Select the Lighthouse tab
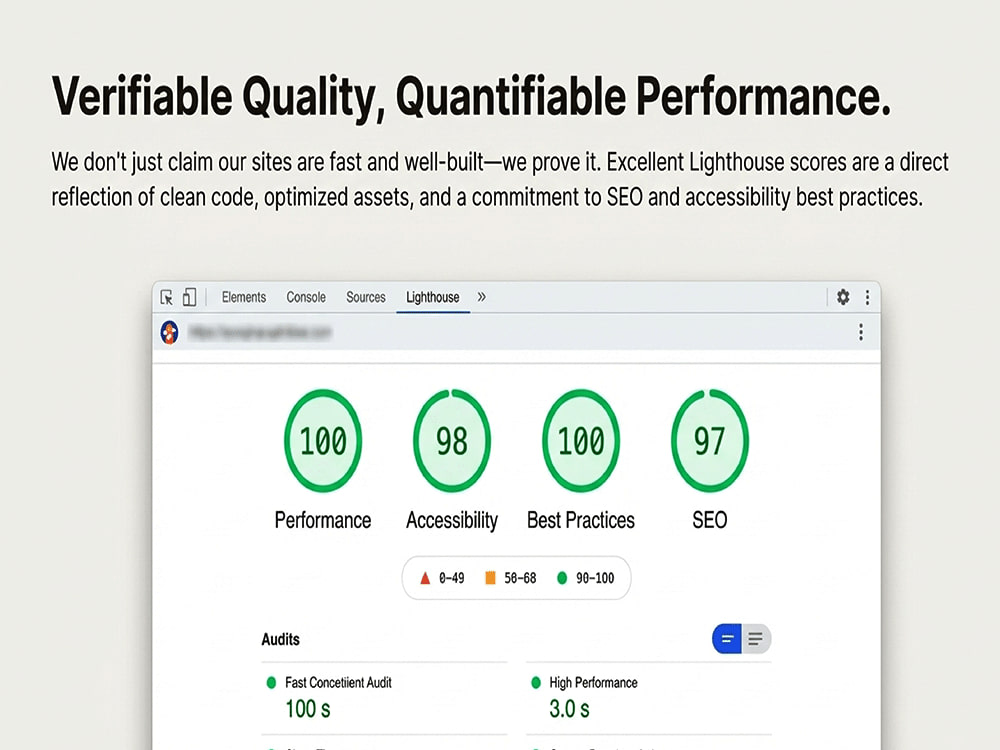Viewport: 1000px width, 750px height. [x=432, y=297]
